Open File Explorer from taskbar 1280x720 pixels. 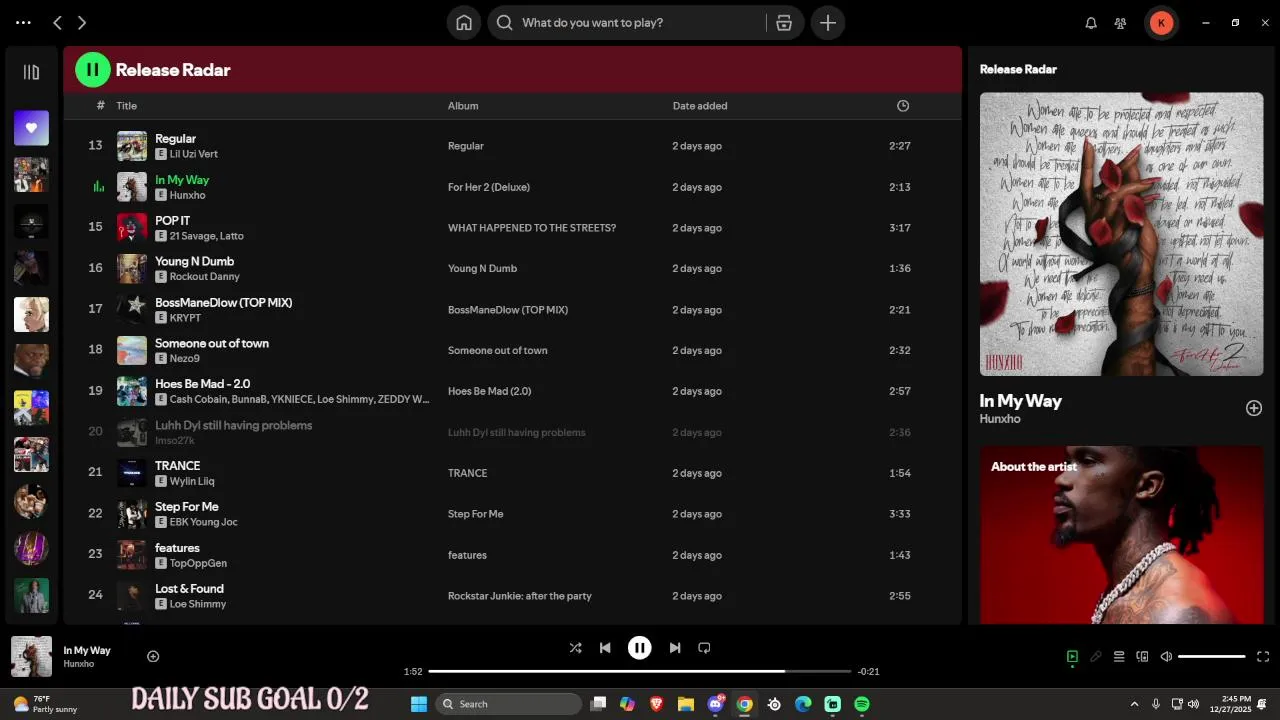(x=686, y=704)
